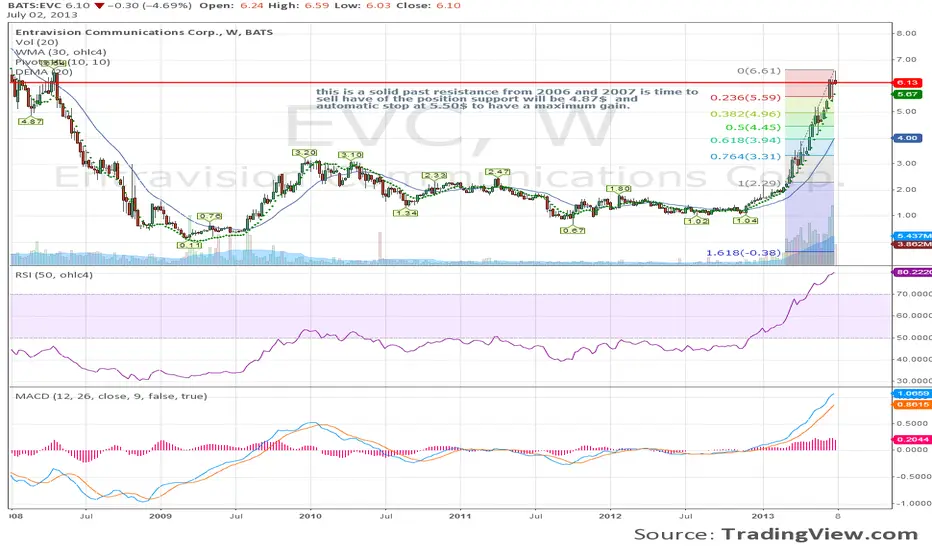Click the July 02, 2013 date
This screenshot has height=550, width=932.
pos(42,14)
